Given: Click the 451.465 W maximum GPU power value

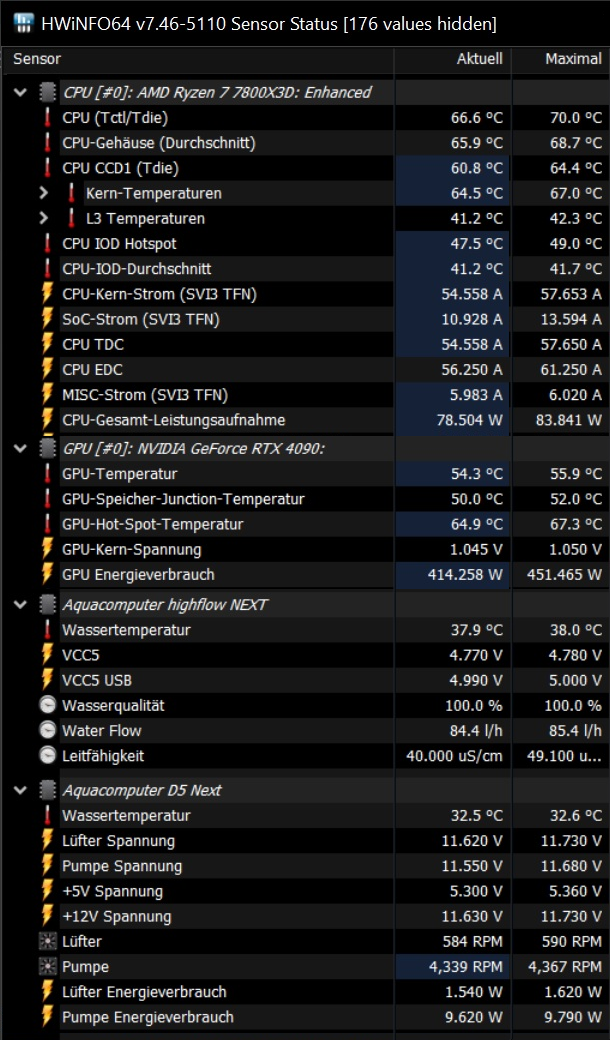Looking at the screenshot, I should click(564, 574).
